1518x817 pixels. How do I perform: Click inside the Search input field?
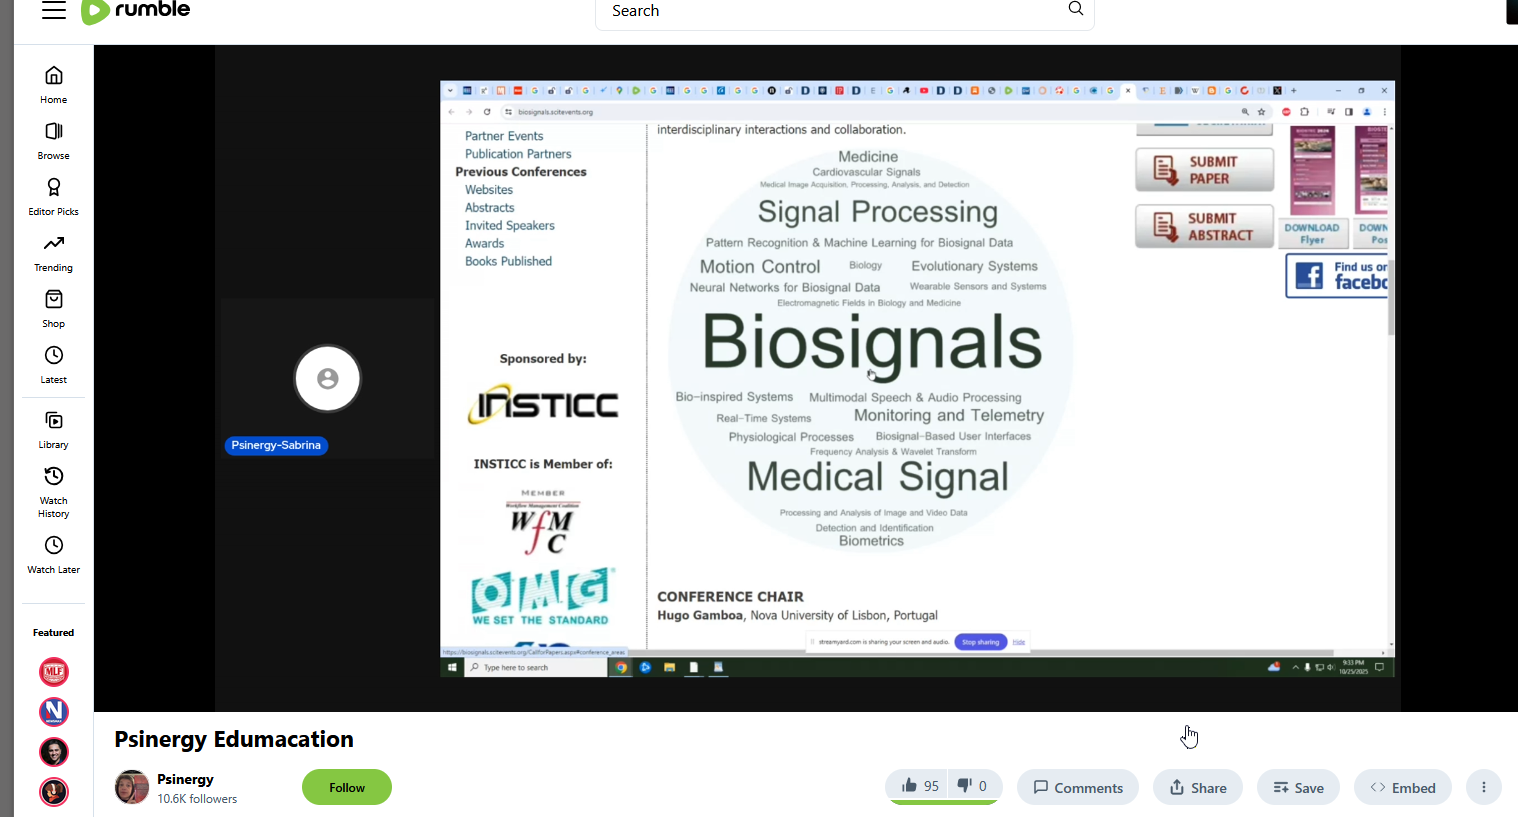click(830, 11)
